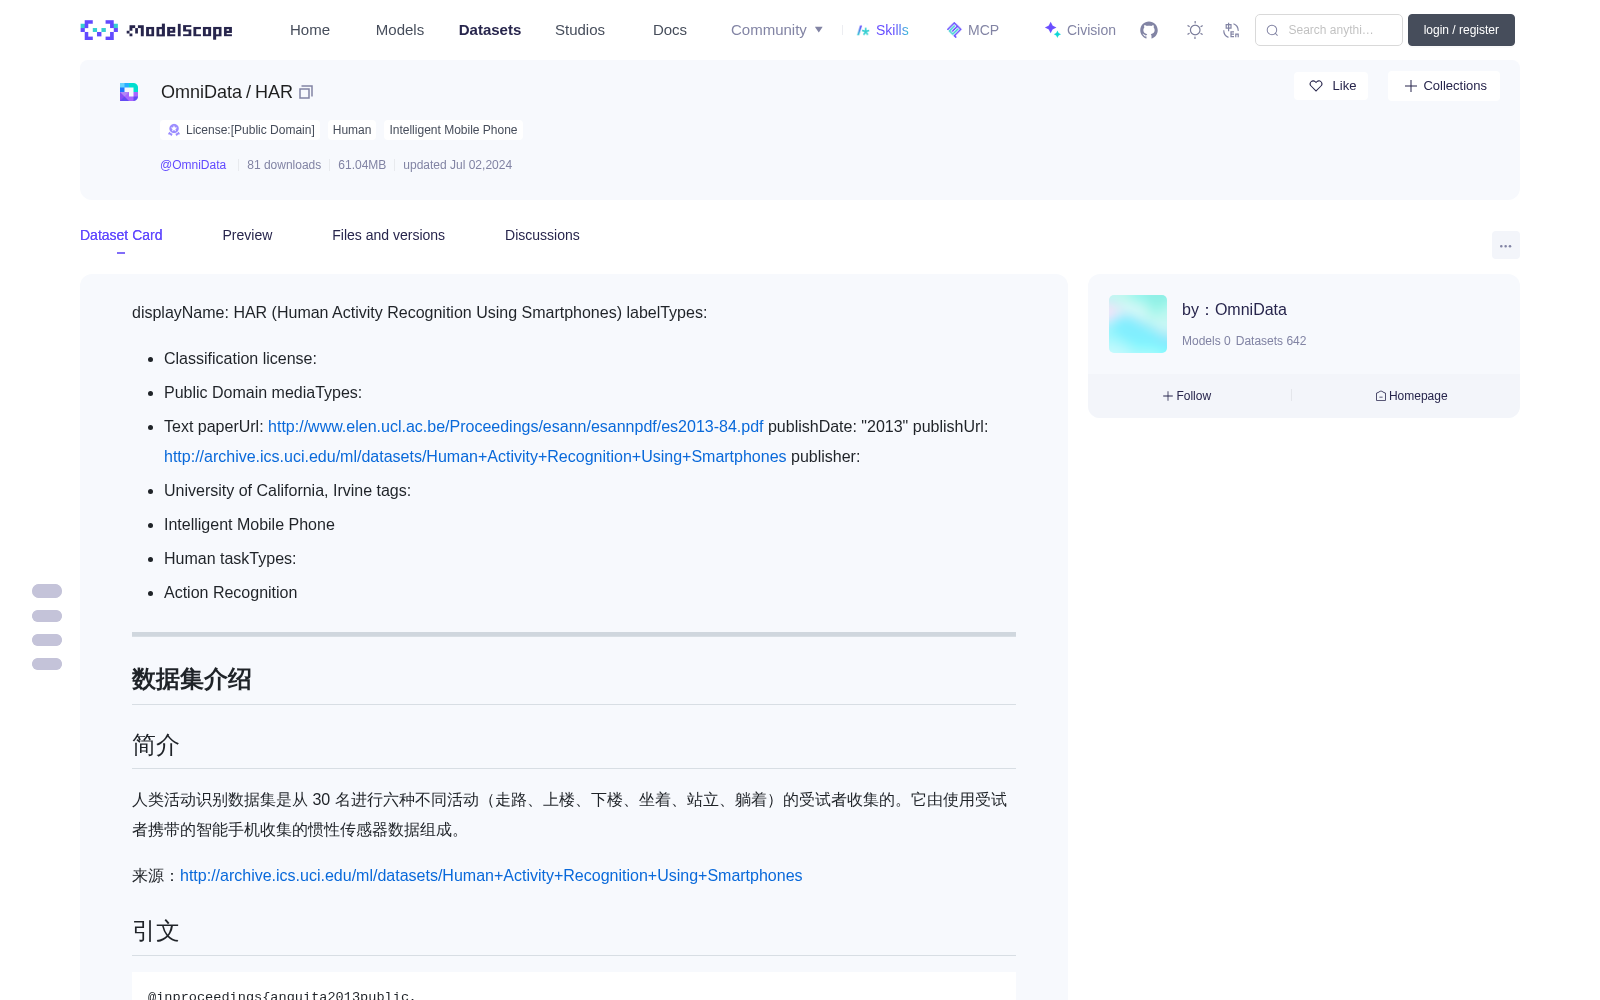
Task: Switch to the Discussions tab
Action: (542, 235)
